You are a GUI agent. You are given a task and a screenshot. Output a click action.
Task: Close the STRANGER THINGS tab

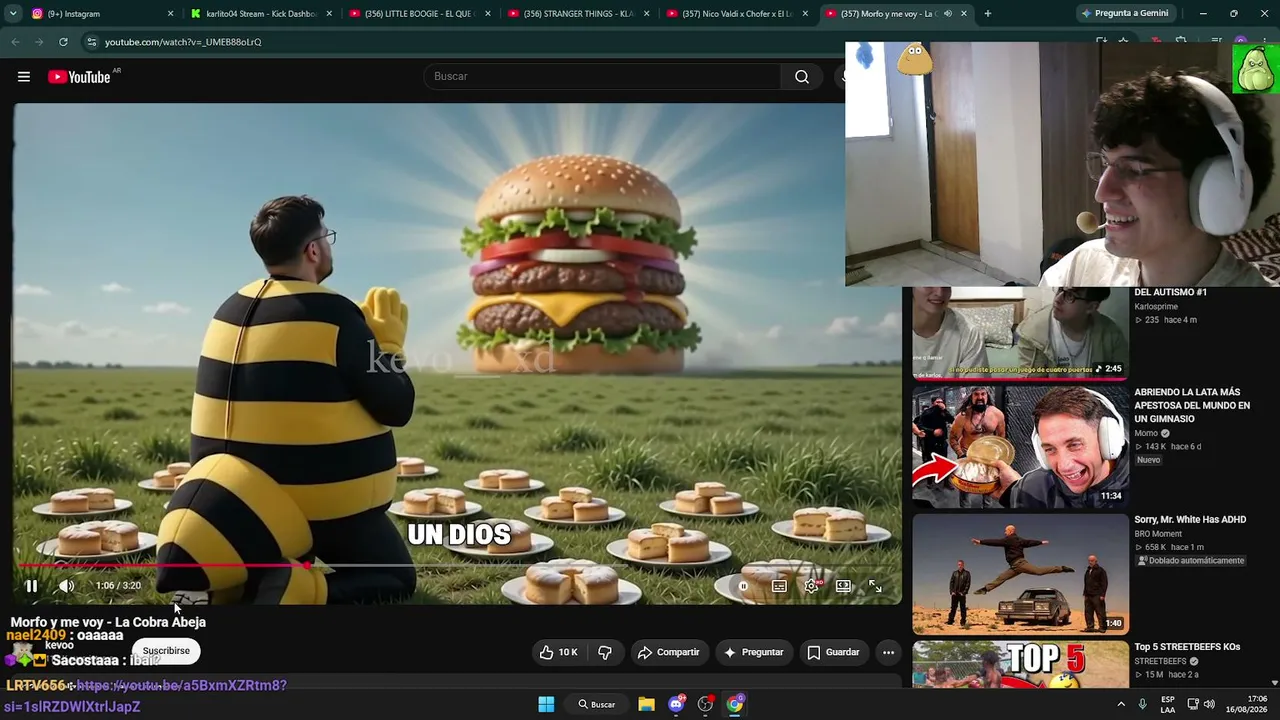click(x=647, y=14)
